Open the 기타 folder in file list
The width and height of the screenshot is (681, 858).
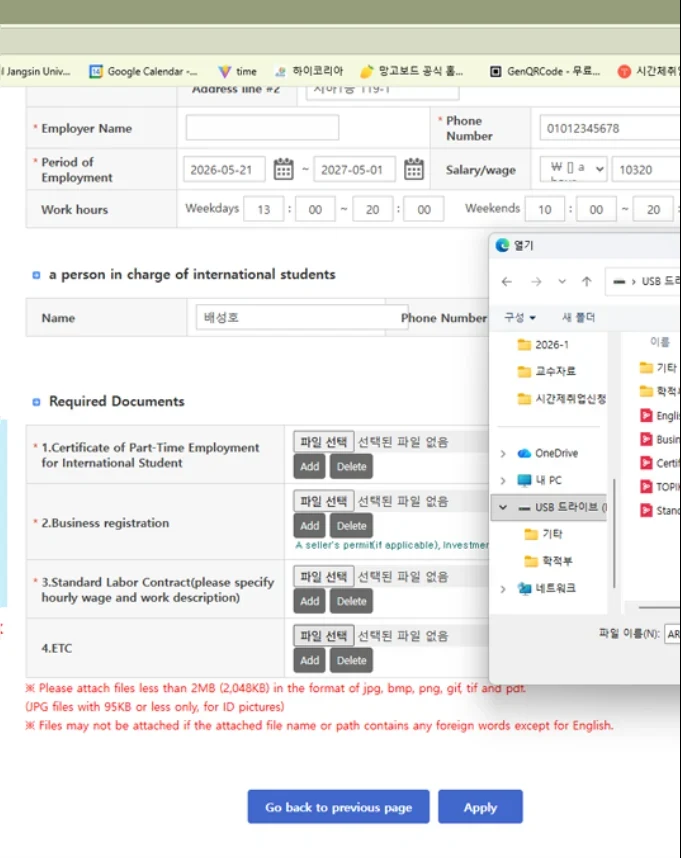tap(659, 368)
